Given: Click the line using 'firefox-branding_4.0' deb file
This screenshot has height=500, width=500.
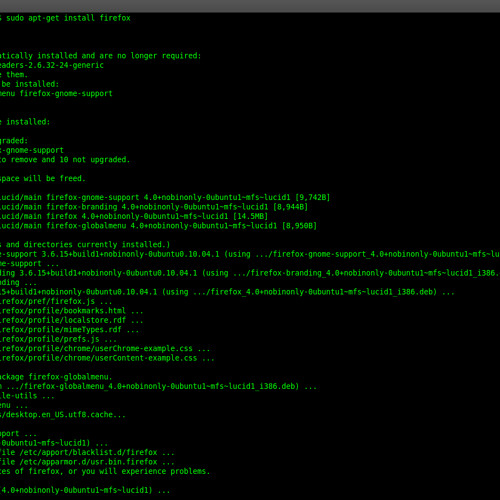Looking at the screenshot, I should pyautogui.click(x=250, y=273).
